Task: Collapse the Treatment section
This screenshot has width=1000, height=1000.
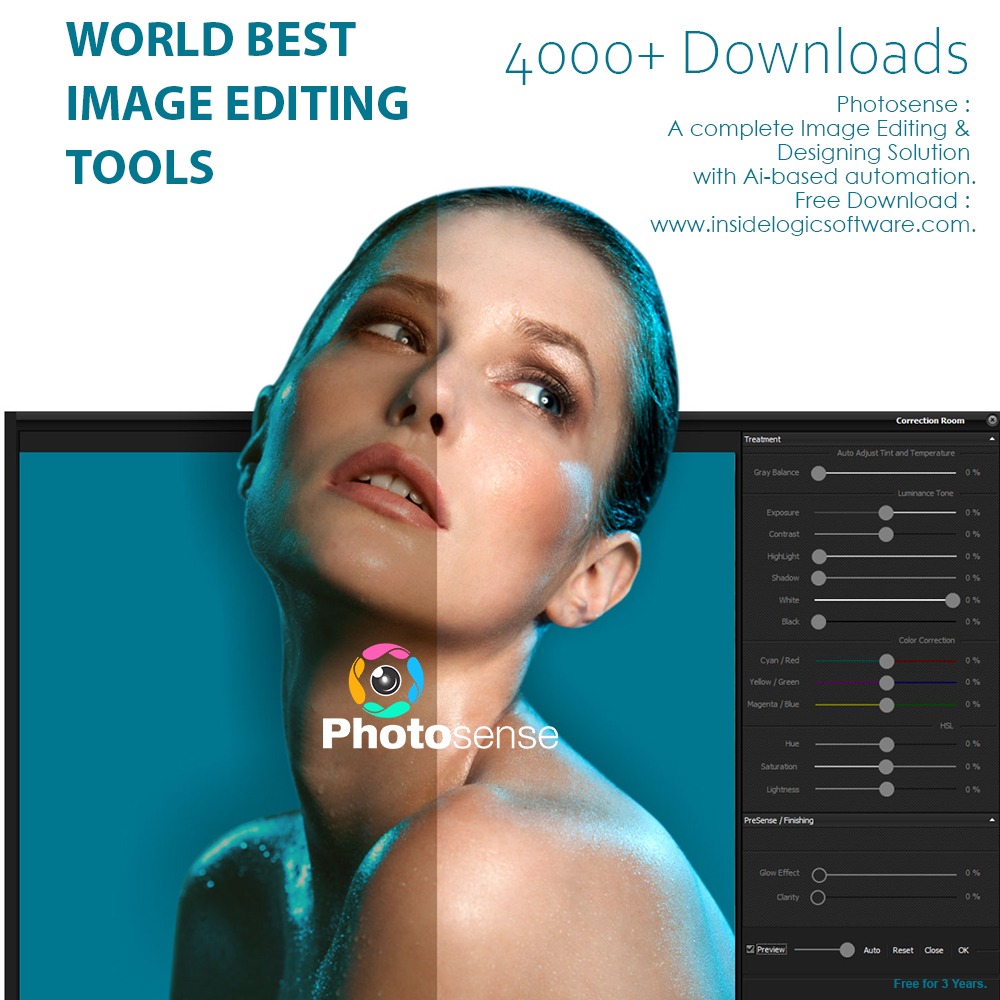Action: 992,439
